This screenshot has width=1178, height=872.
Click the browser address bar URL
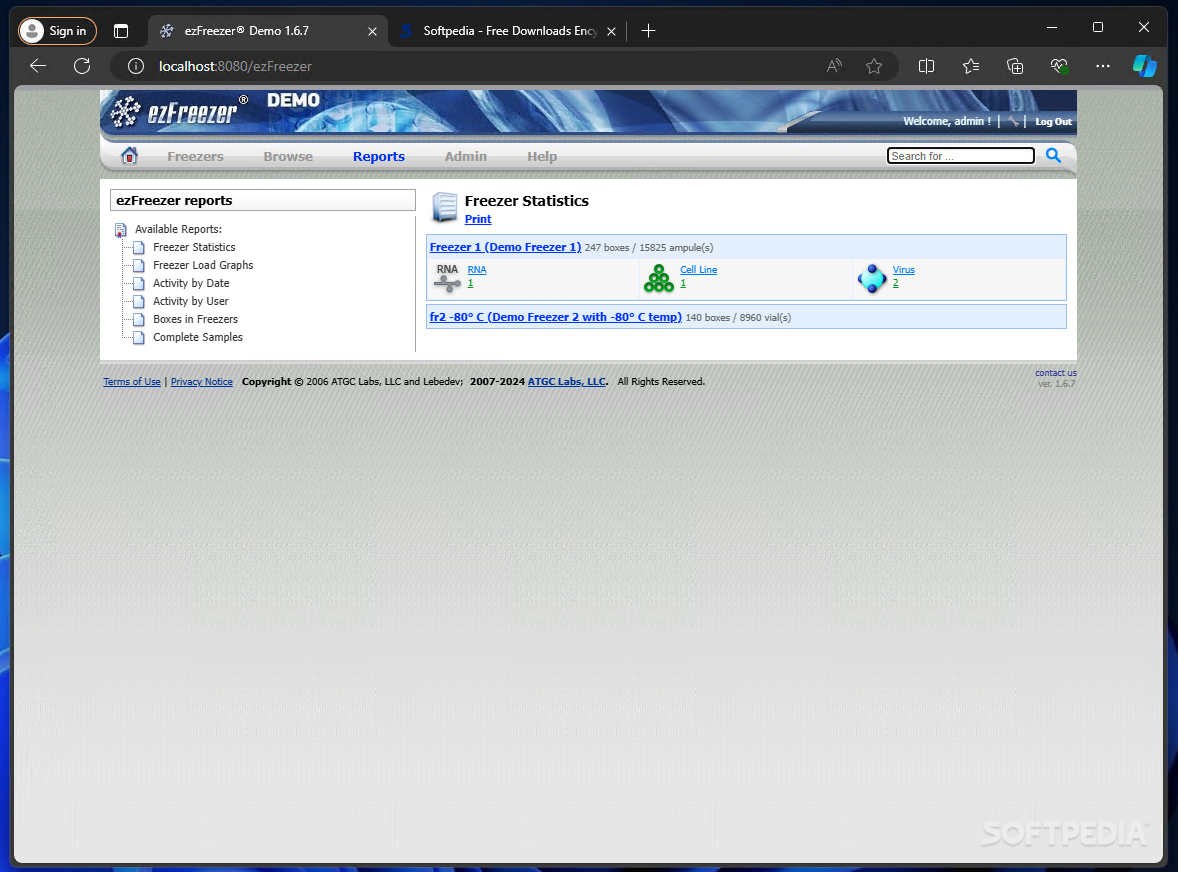(x=235, y=66)
